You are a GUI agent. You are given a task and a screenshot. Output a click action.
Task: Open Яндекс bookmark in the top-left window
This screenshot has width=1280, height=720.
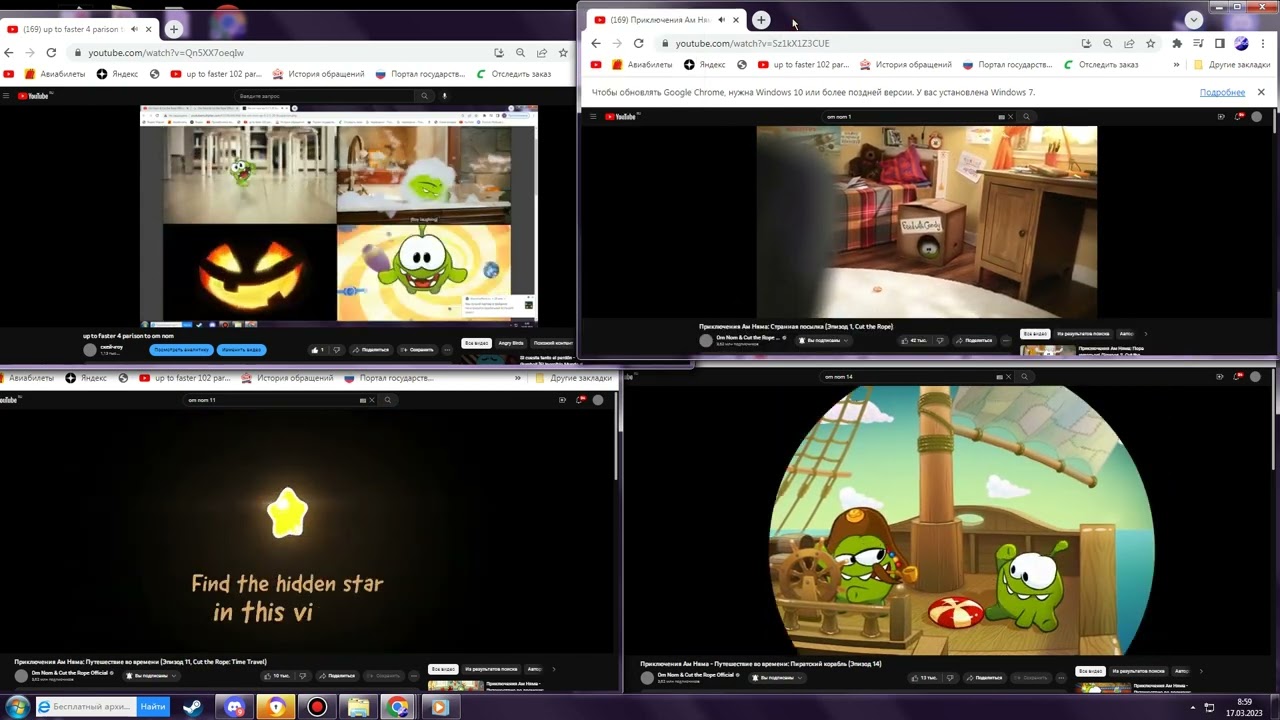pyautogui.click(x=117, y=74)
